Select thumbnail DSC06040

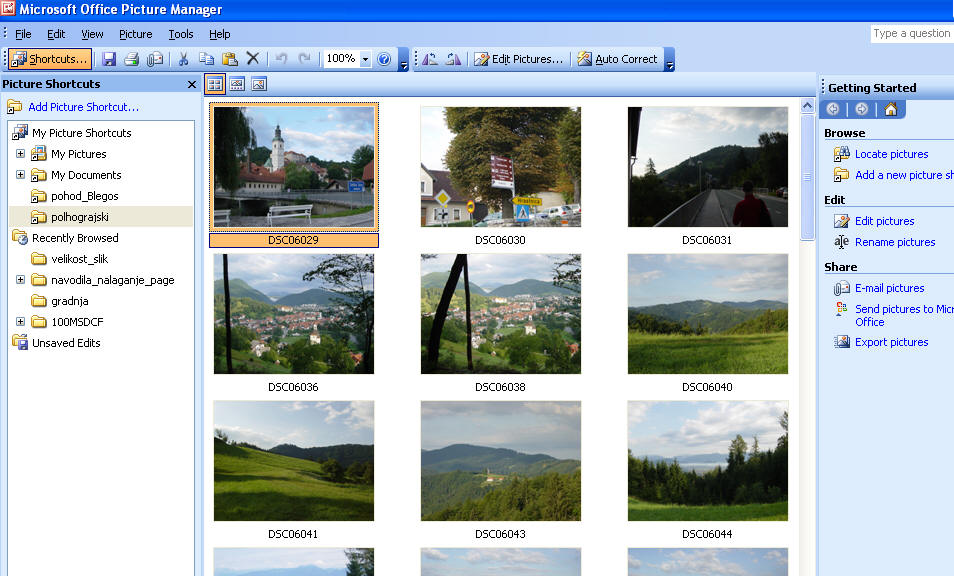(708, 314)
